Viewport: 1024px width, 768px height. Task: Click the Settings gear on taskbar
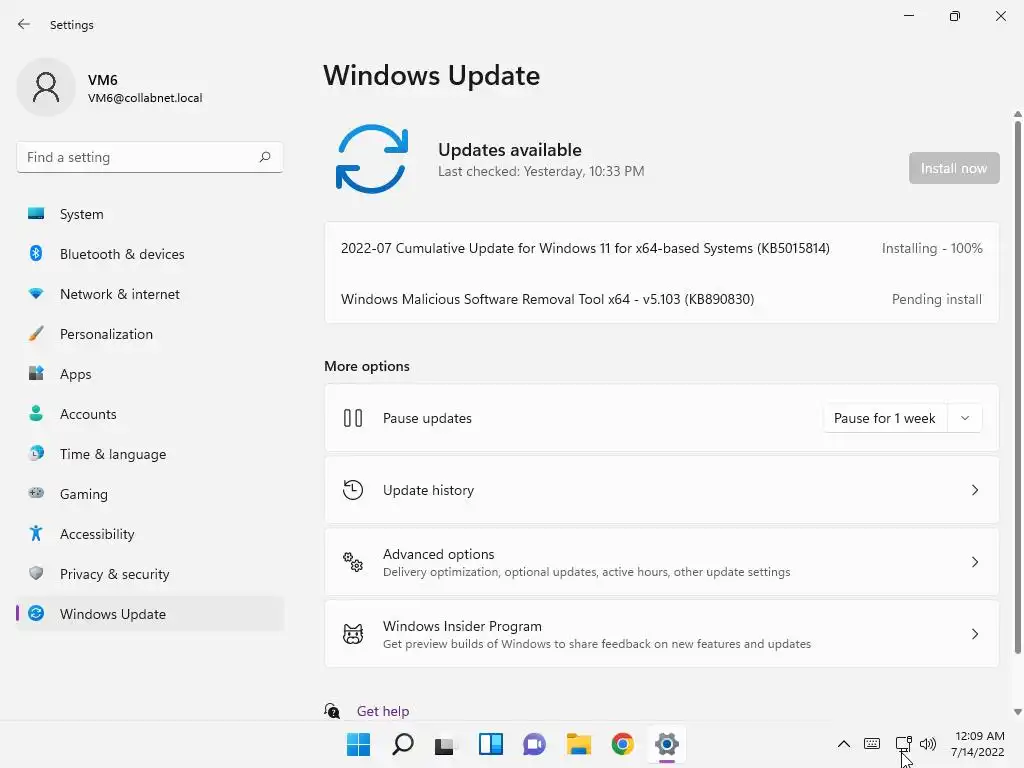[x=666, y=744]
